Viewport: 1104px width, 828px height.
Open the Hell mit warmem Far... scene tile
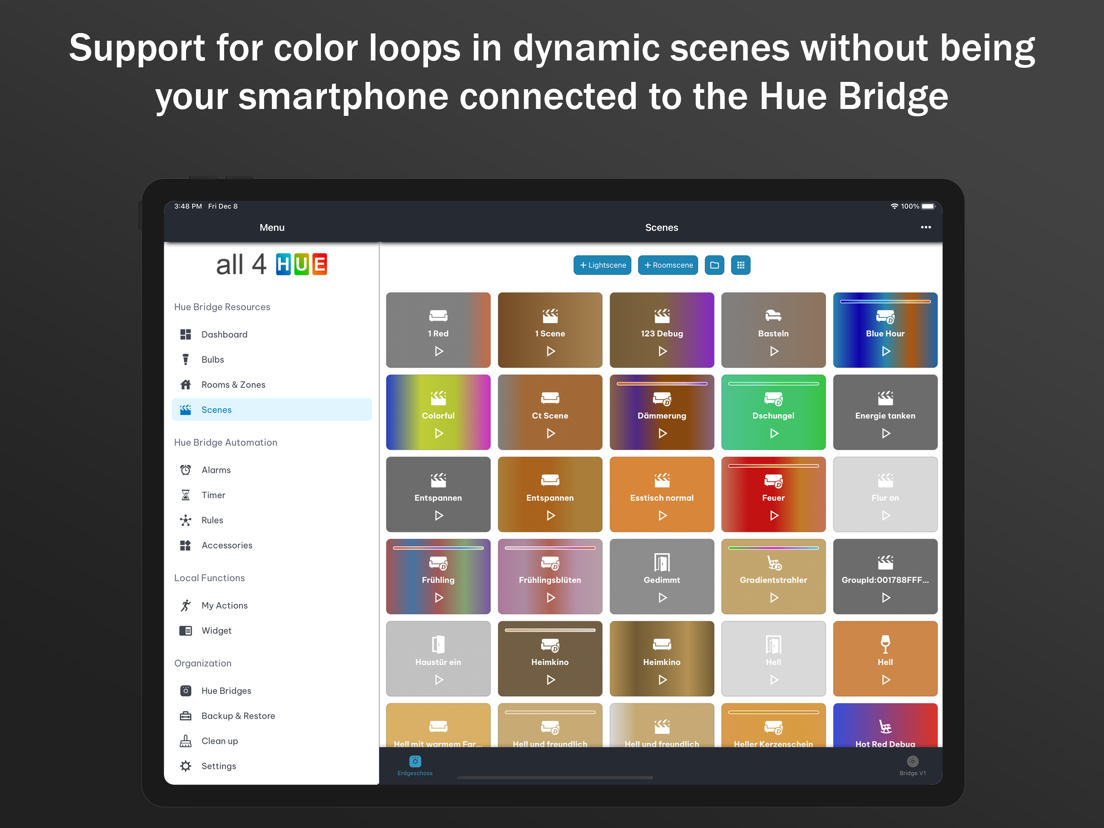tap(438, 726)
